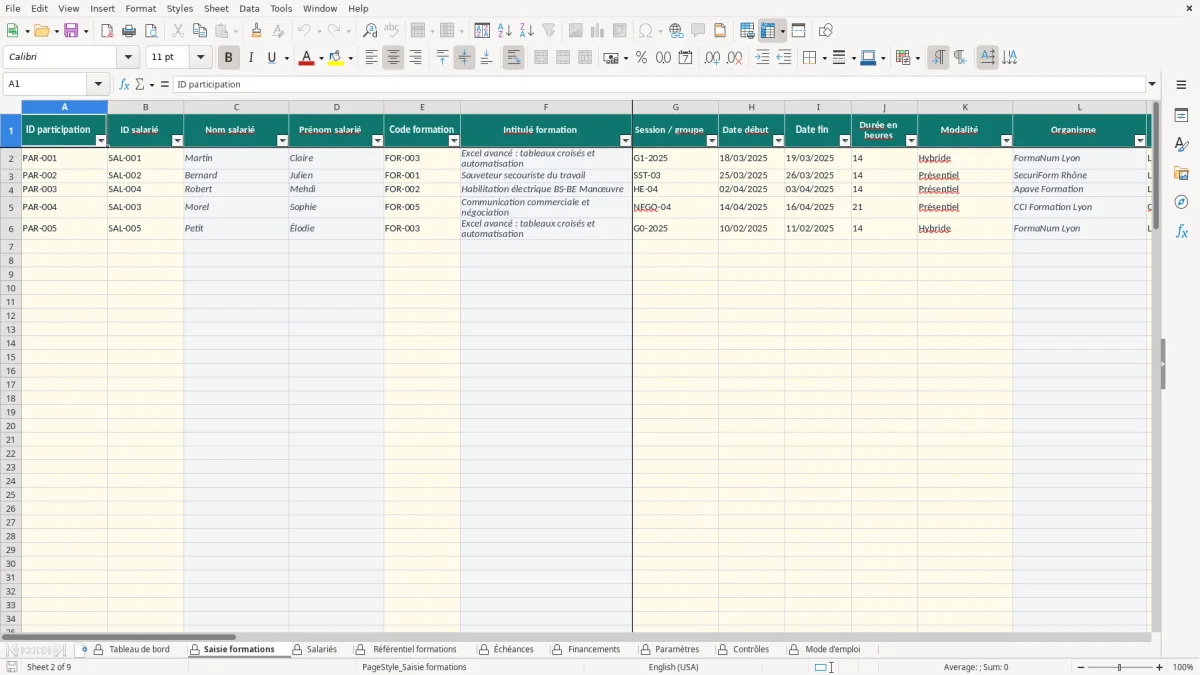Switch to Référentiel formations sheet tab
The image size is (1200, 675).
coord(414,650)
